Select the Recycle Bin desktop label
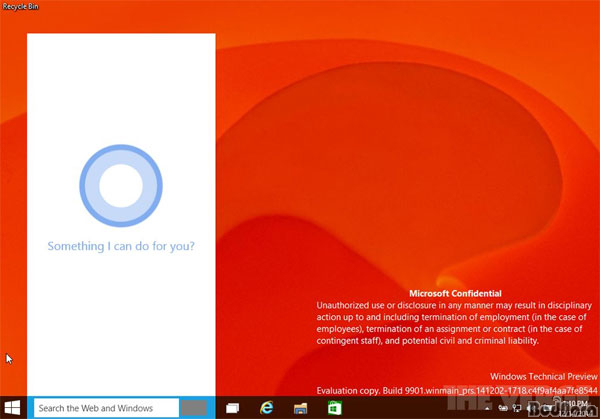Image resolution: width=600 pixels, height=419 pixels. pos(20,7)
